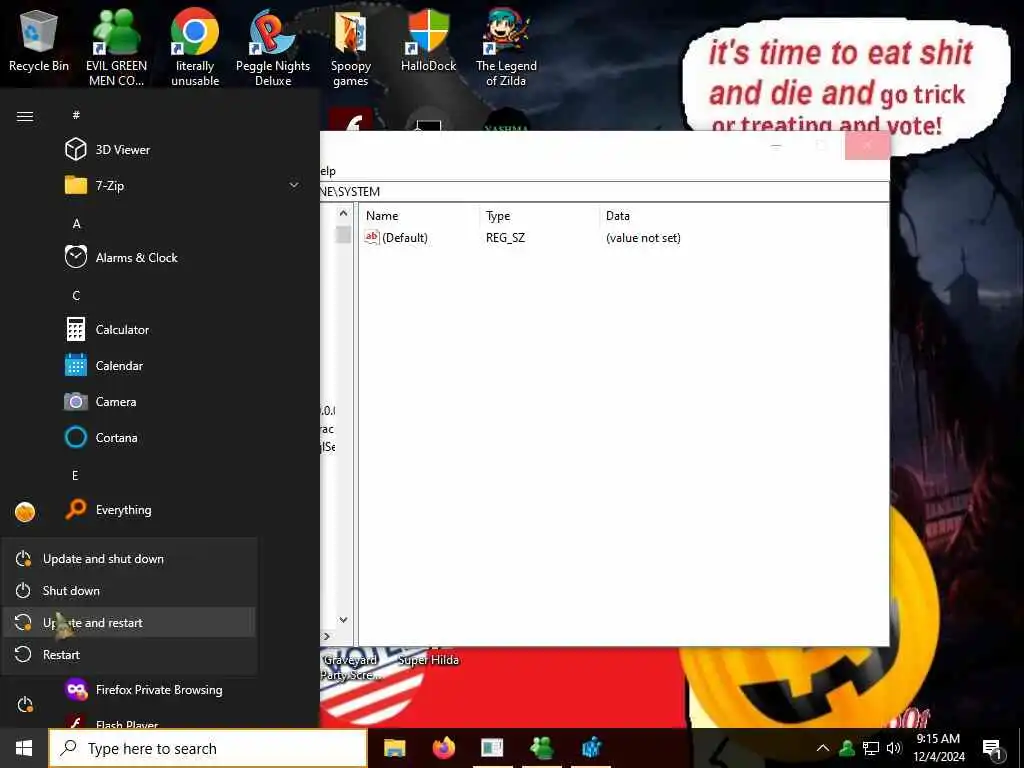Open the clock showing 9:15 AM
This screenshot has width=1024, height=768.
pyautogui.click(x=938, y=748)
